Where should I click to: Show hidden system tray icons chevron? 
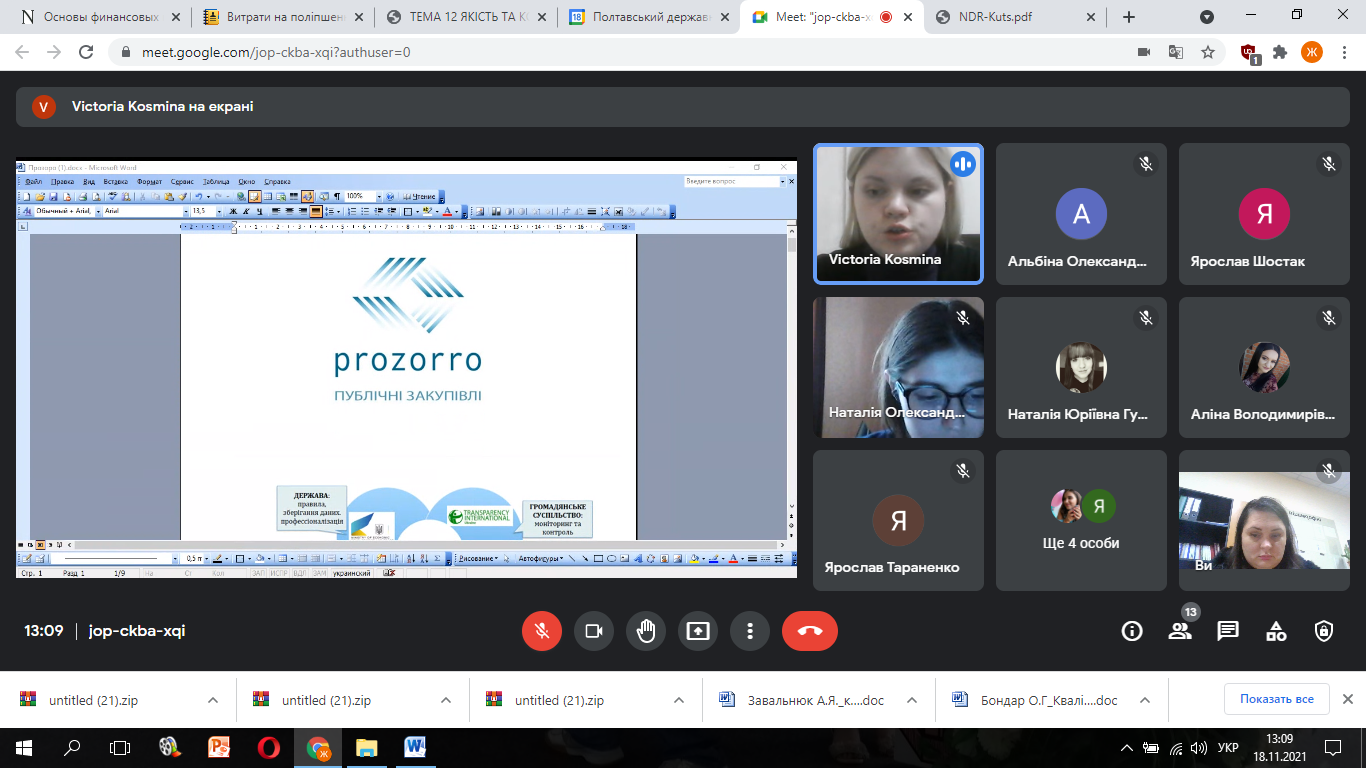[x=1127, y=747]
